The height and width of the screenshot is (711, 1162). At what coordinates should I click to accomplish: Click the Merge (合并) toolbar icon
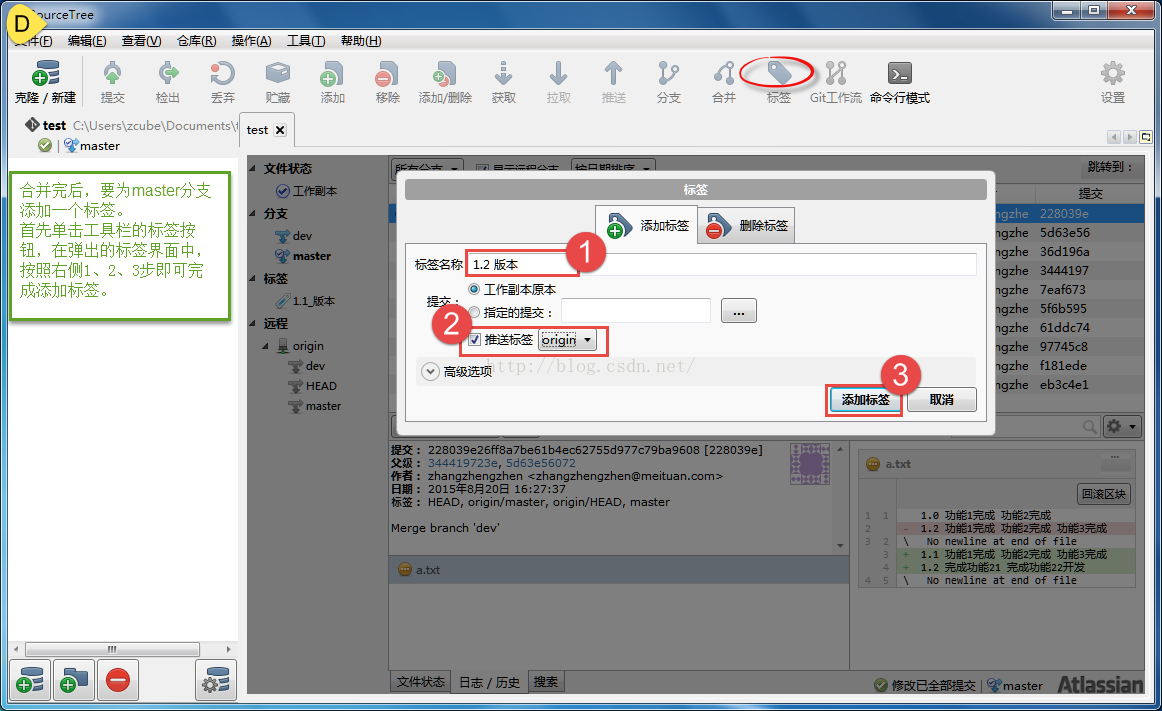tap(724, 74)
